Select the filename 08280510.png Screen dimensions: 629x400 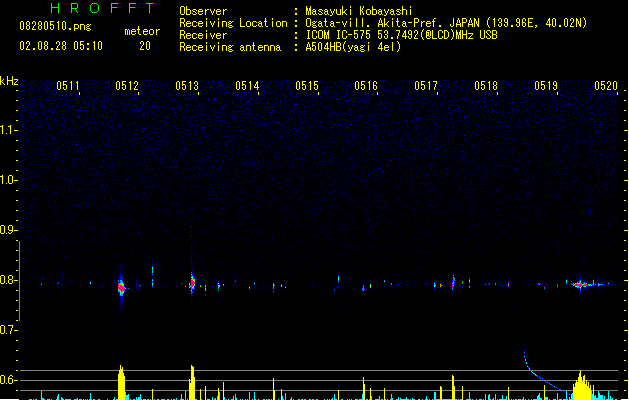(55, 26)
